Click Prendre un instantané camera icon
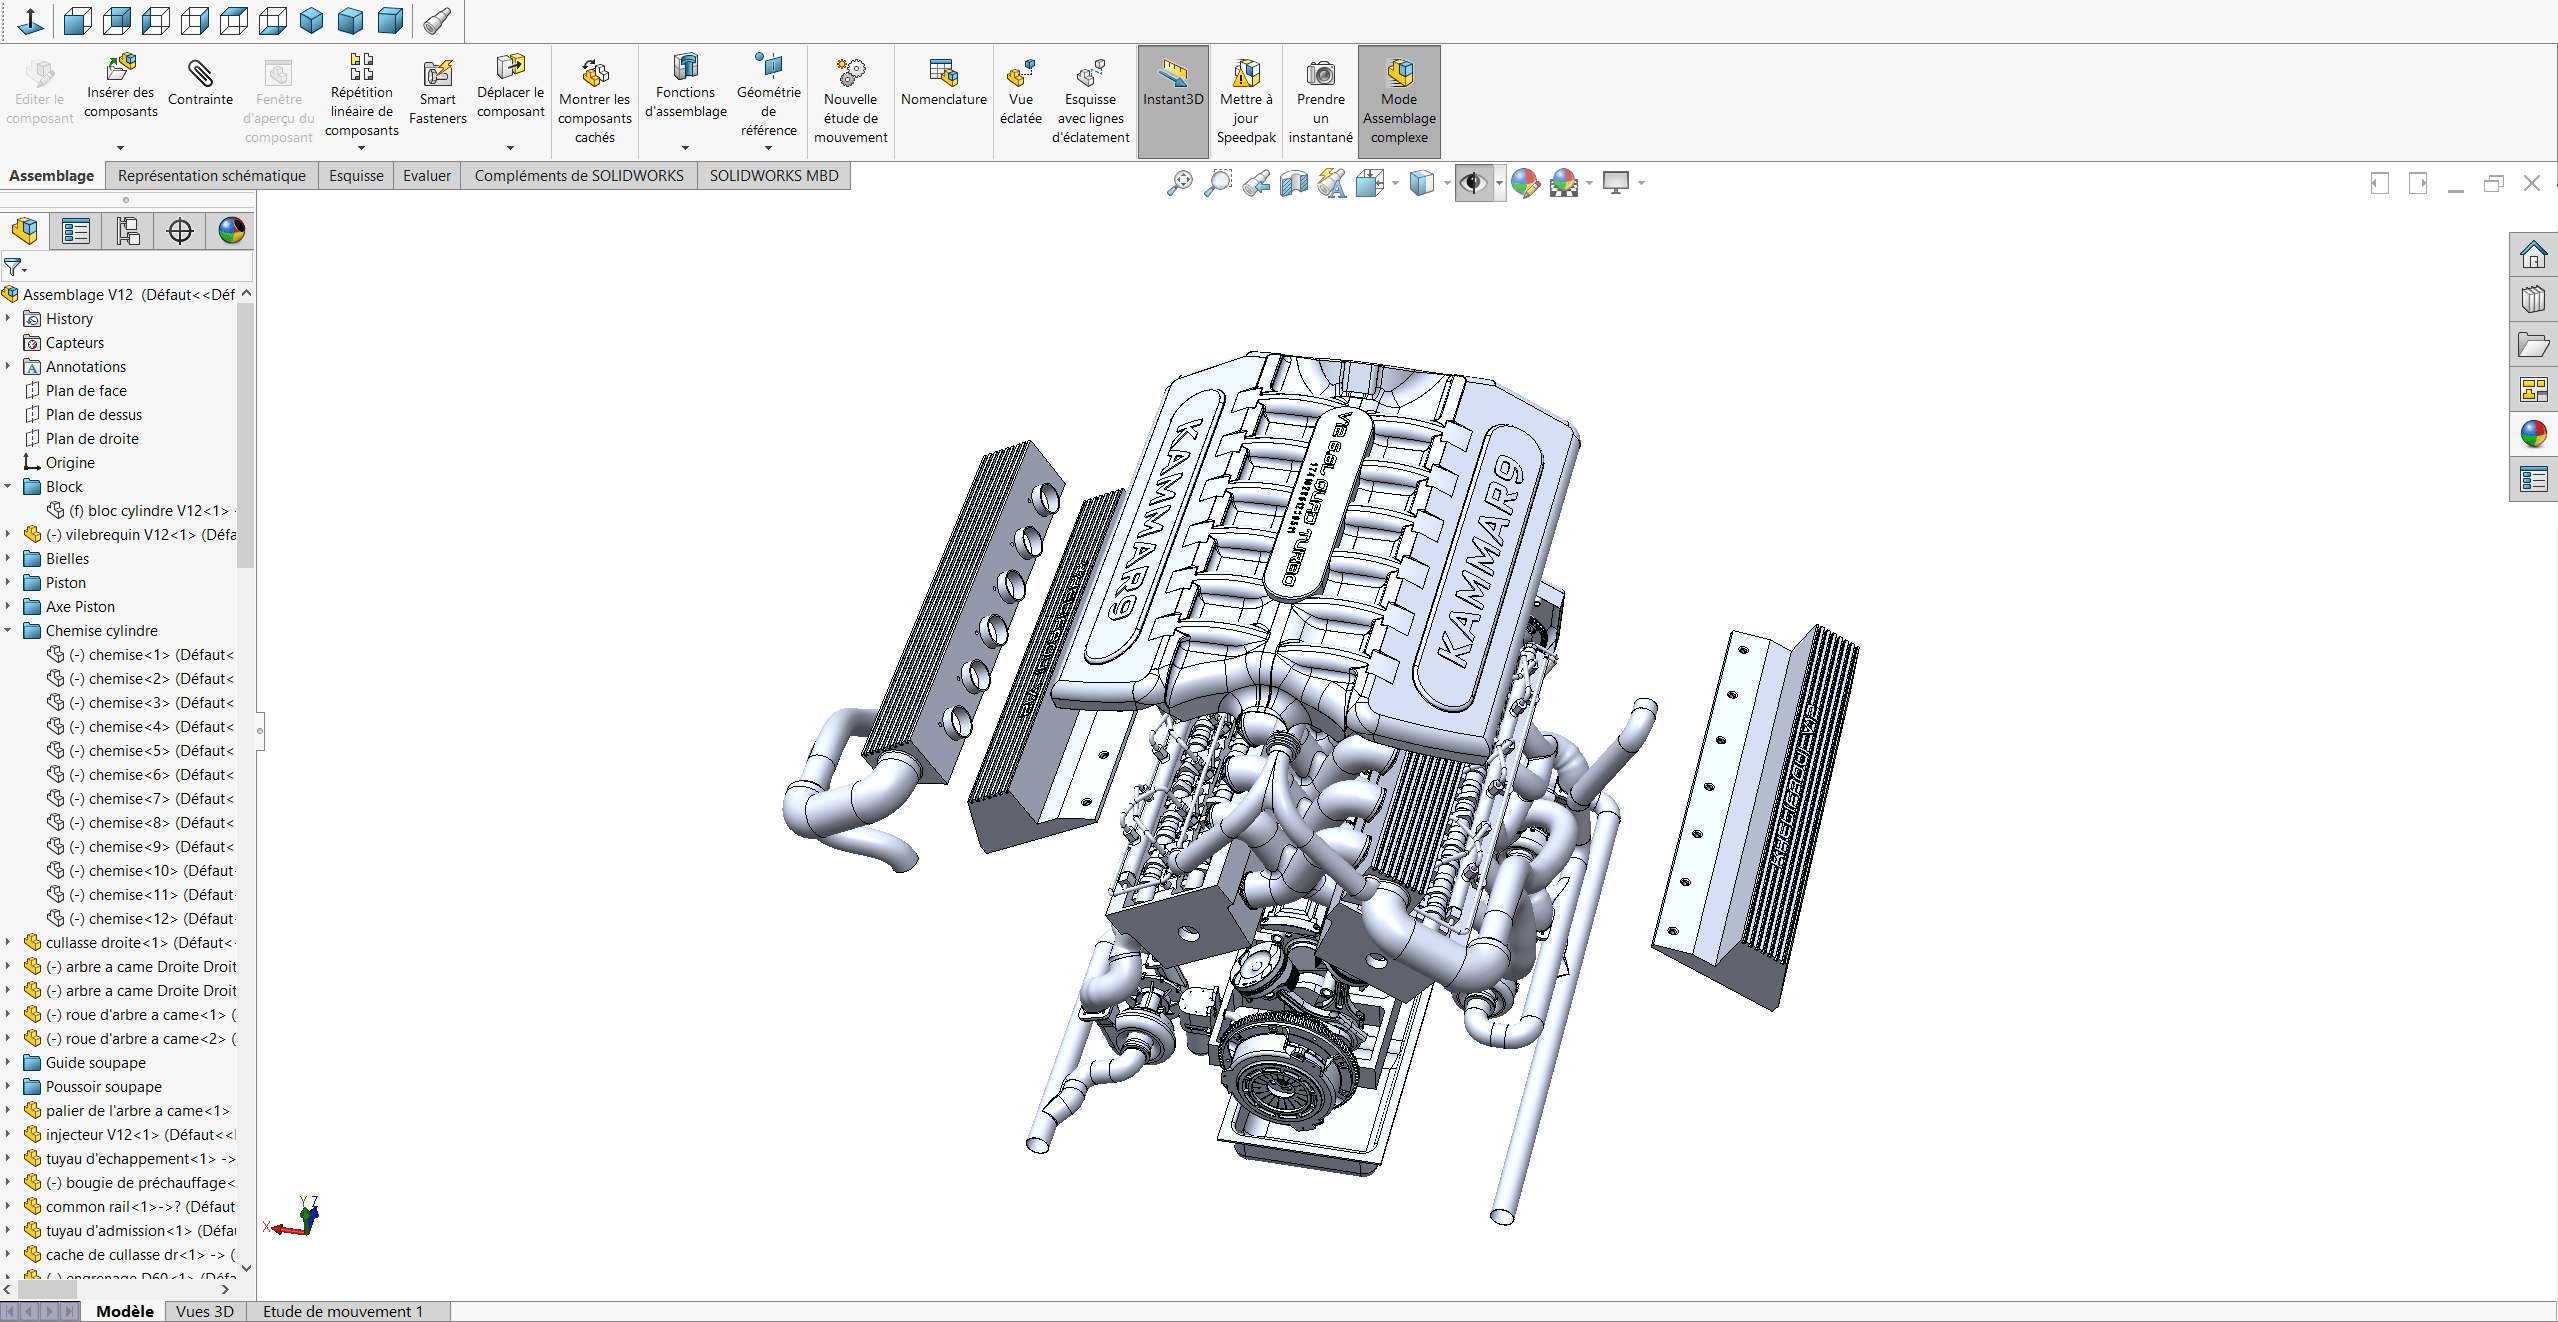Screen dimensions: 2558x1322 [1320, 101]
